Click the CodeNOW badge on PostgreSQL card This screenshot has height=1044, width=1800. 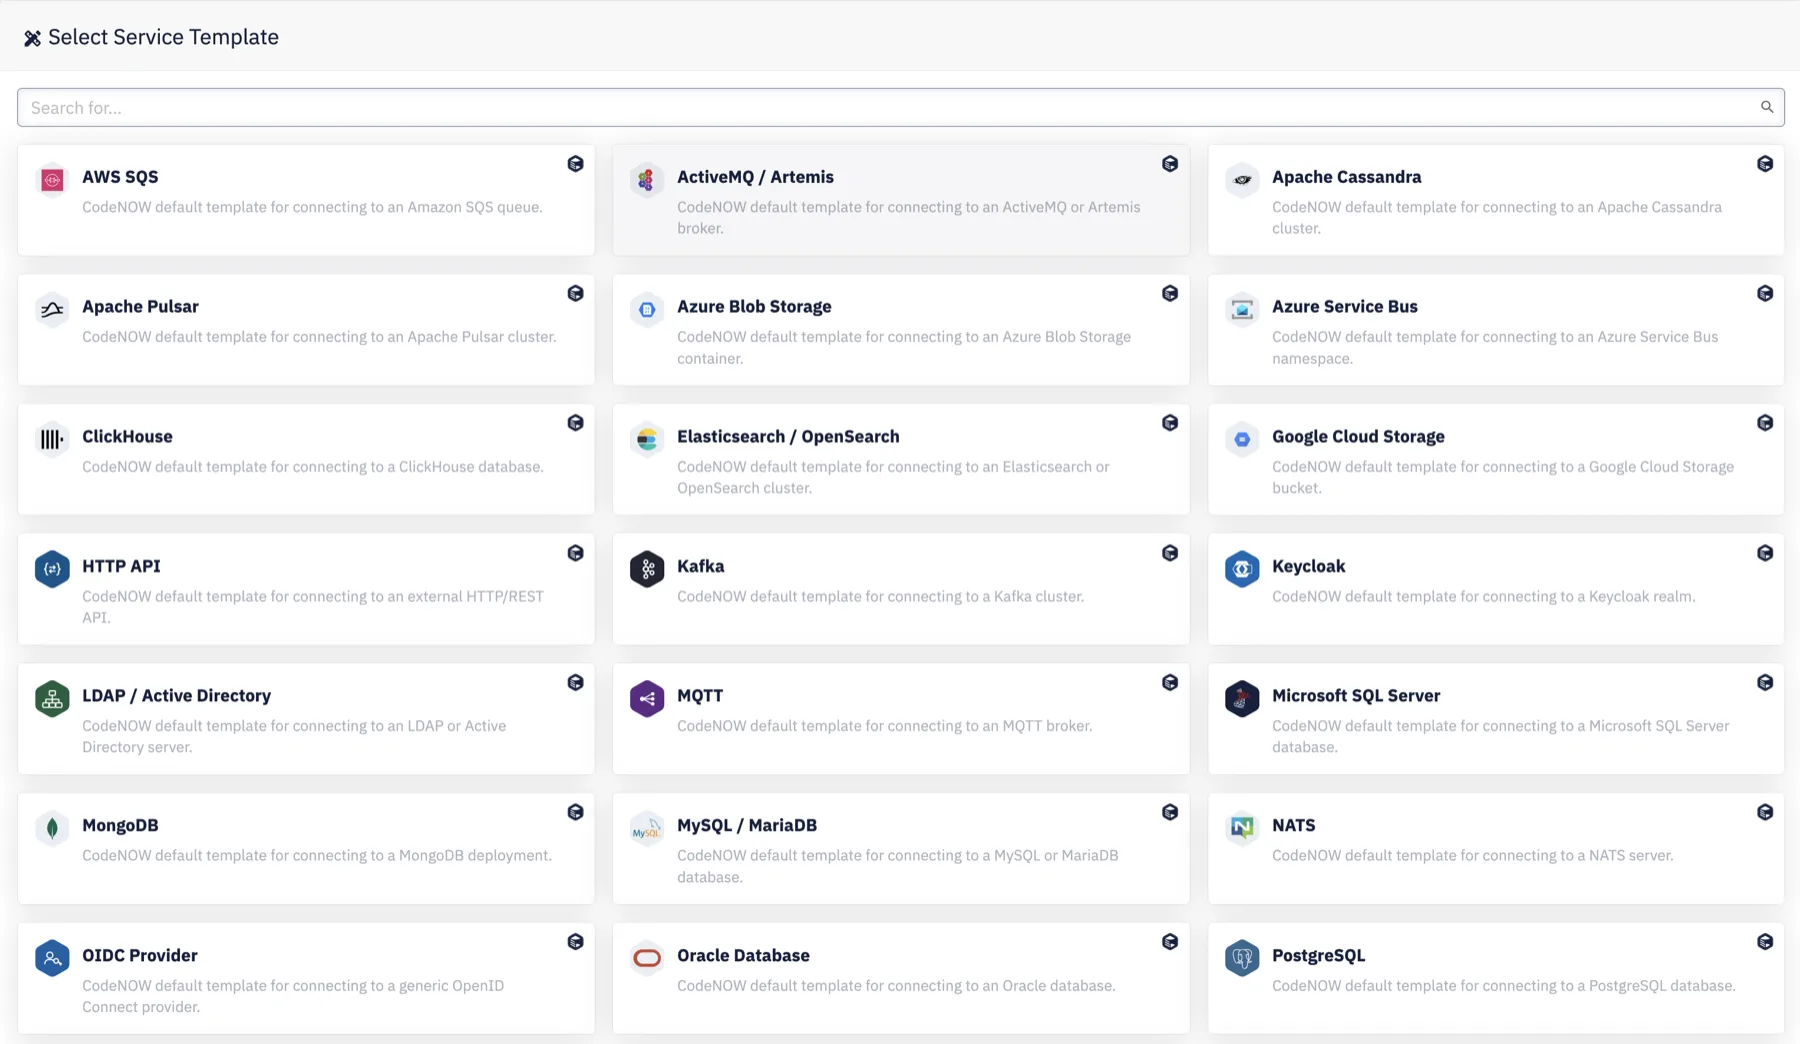[1765, 942]
